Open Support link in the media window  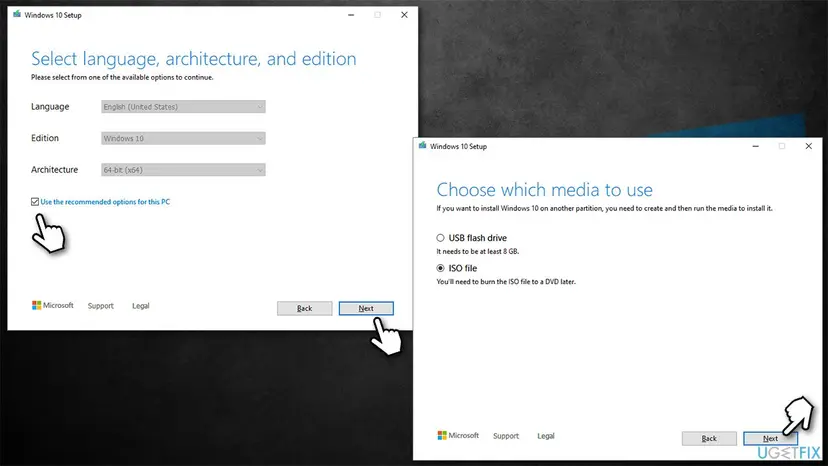506,436
